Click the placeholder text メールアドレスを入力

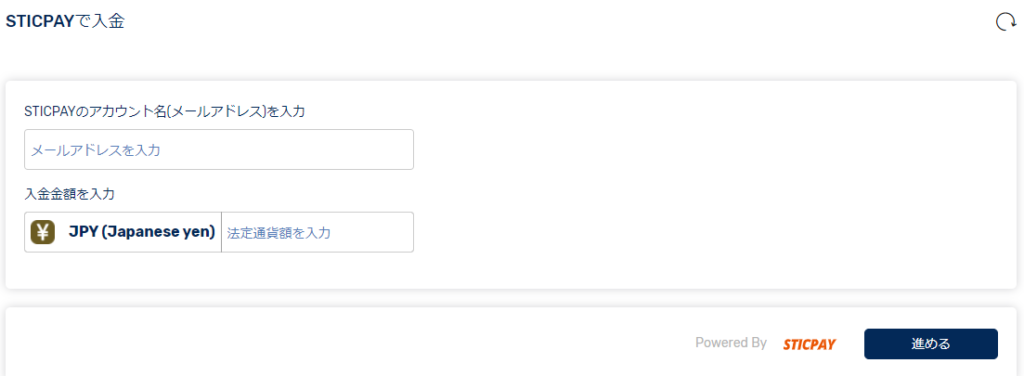click(x=95, y=150)
